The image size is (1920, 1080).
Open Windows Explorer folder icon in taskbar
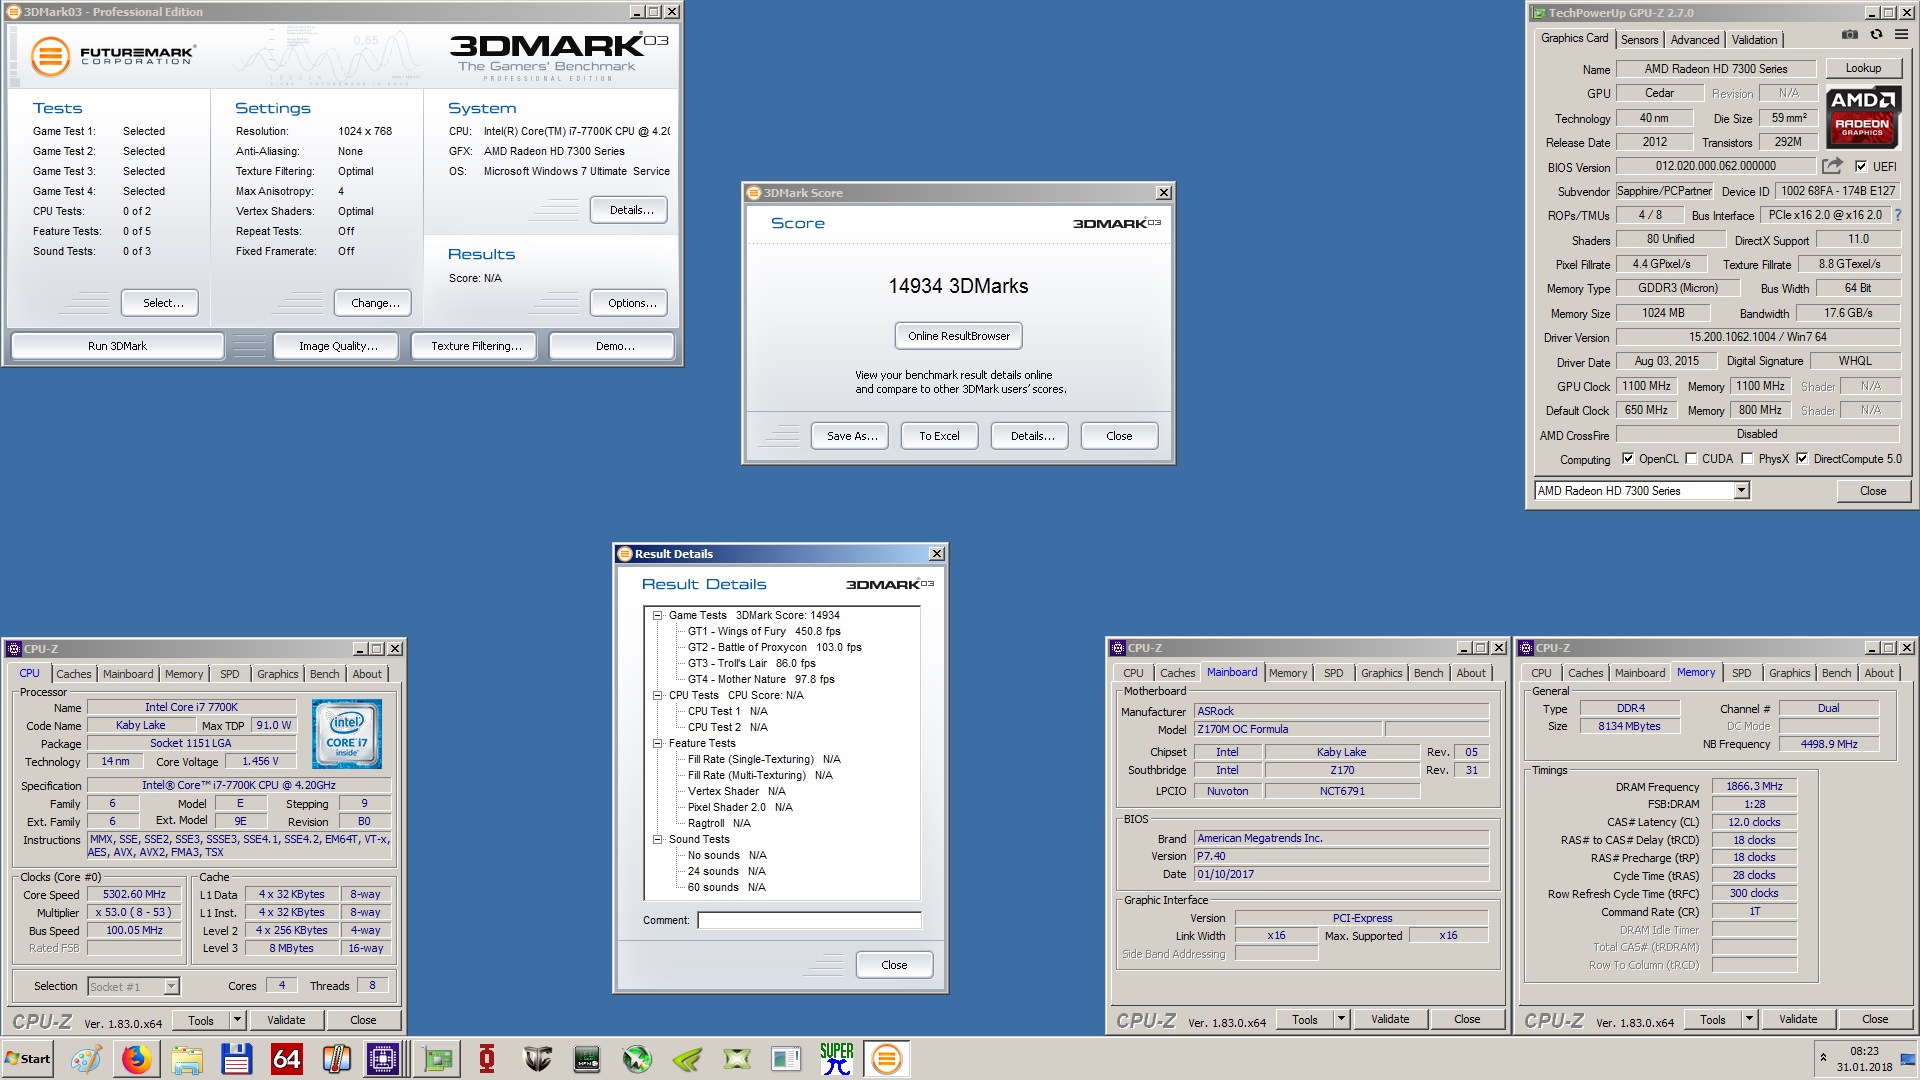point(186,1059)
